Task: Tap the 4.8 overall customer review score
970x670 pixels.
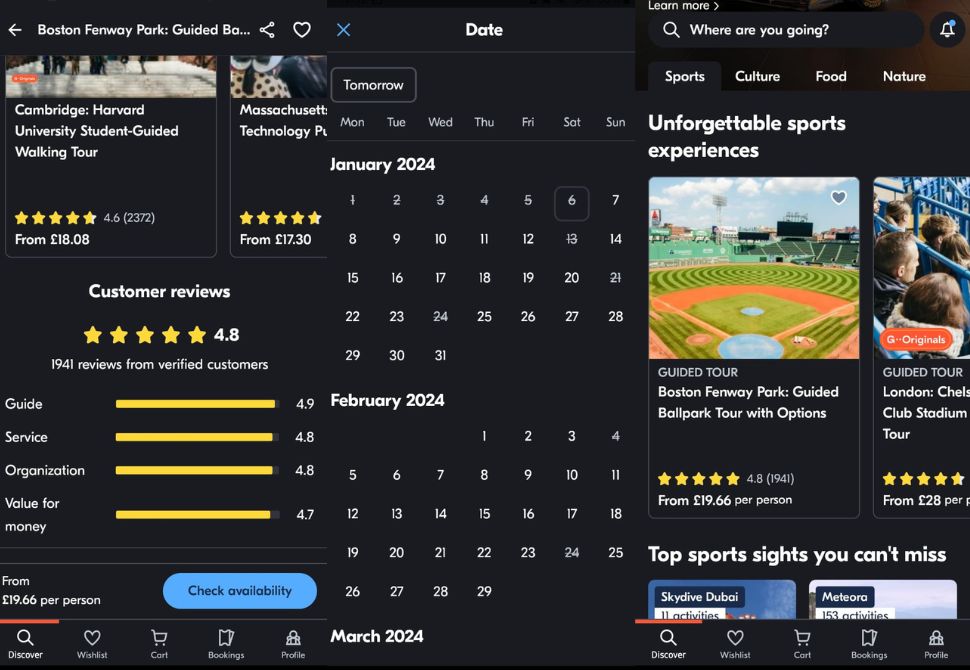Action: [x=226, y=335]
